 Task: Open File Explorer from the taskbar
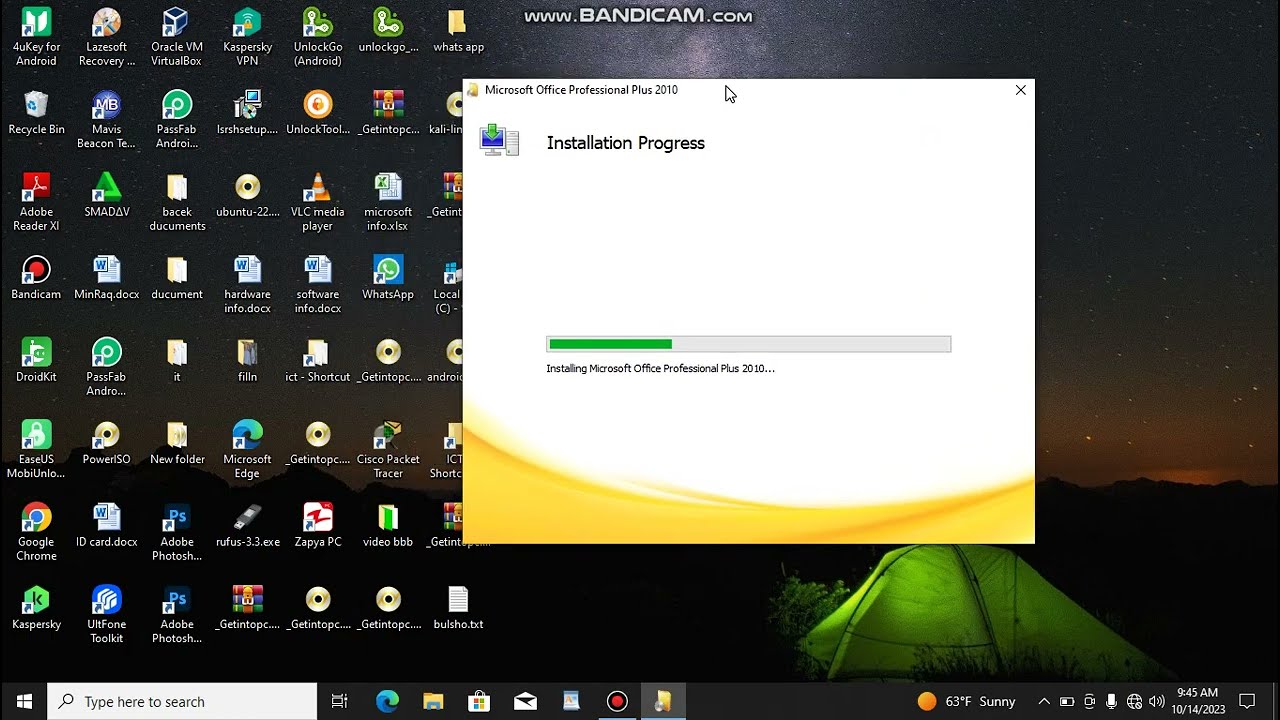pos(433,701)
